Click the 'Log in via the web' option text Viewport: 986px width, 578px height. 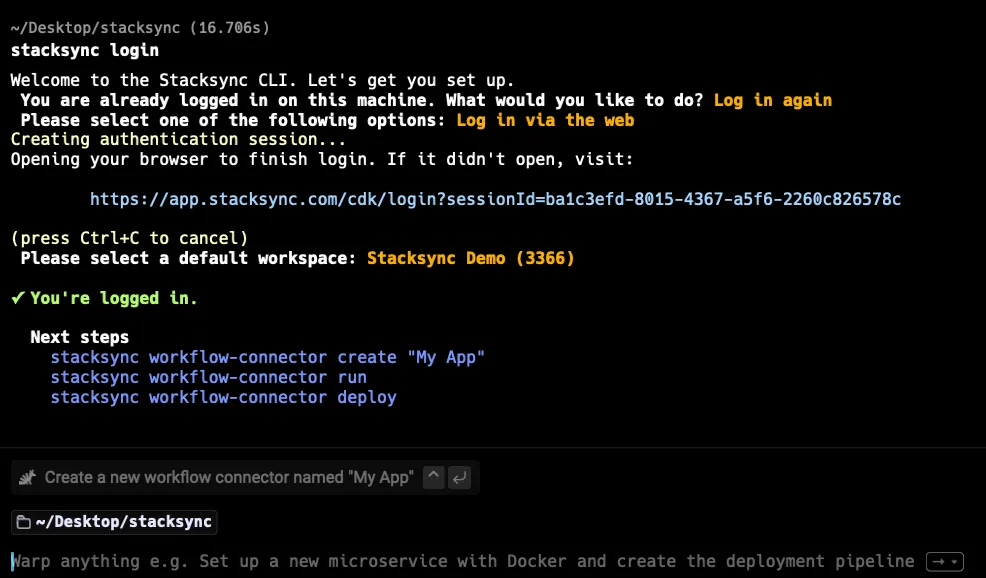point(545,120)
